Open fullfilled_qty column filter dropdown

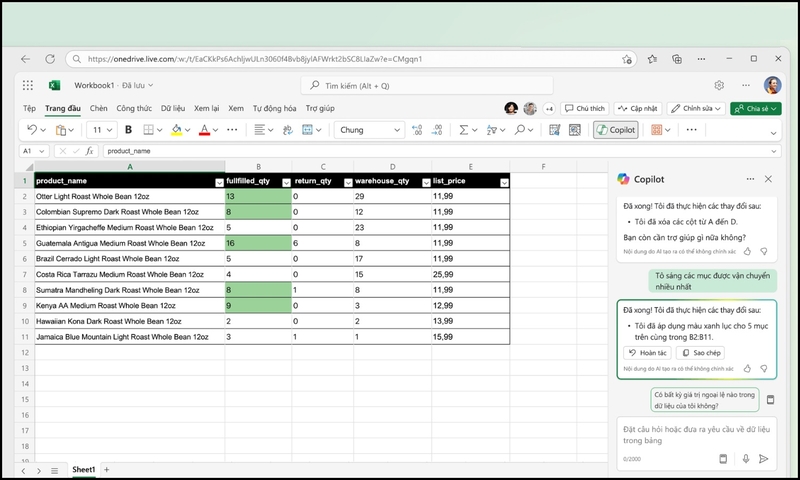(x=286, y=183)
